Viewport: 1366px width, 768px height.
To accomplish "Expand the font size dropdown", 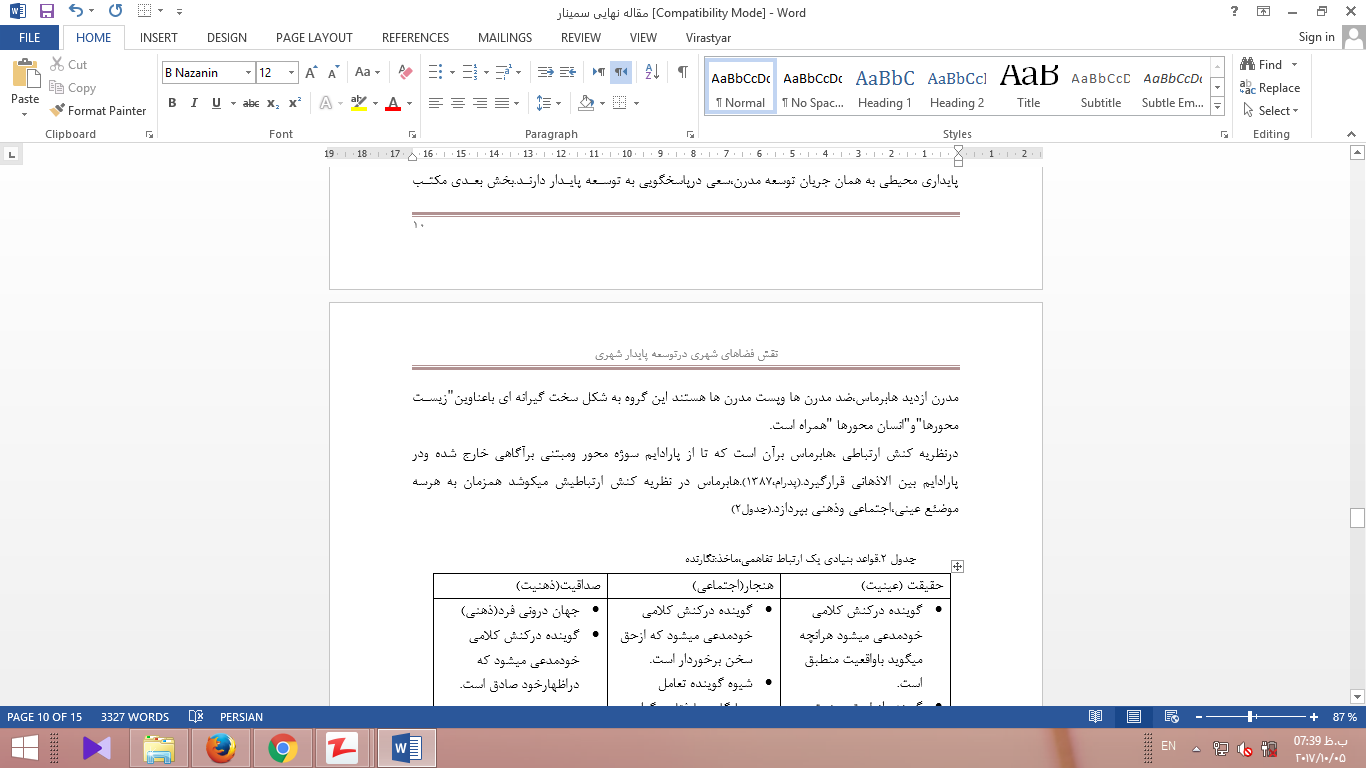I will coord(291,72).
